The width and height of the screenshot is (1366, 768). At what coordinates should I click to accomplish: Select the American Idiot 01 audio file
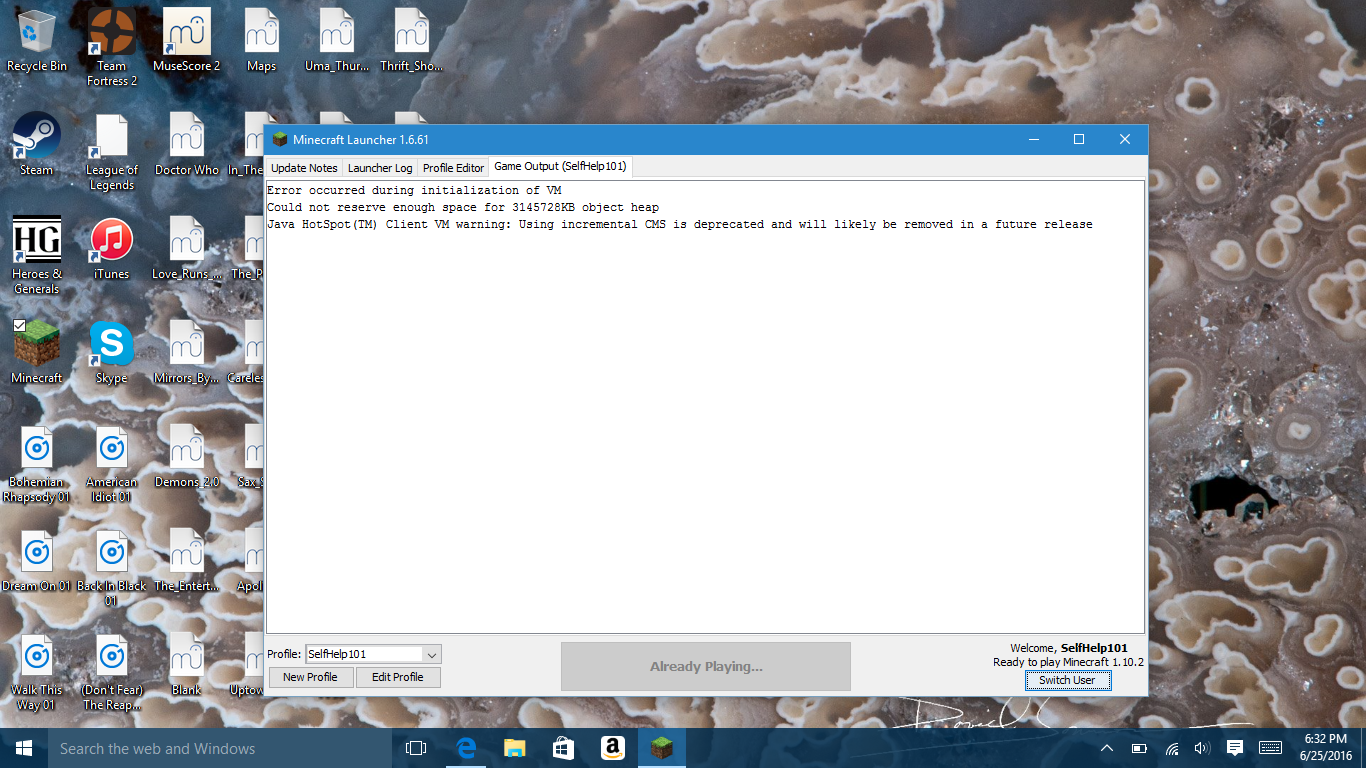[x=112, y=464]
